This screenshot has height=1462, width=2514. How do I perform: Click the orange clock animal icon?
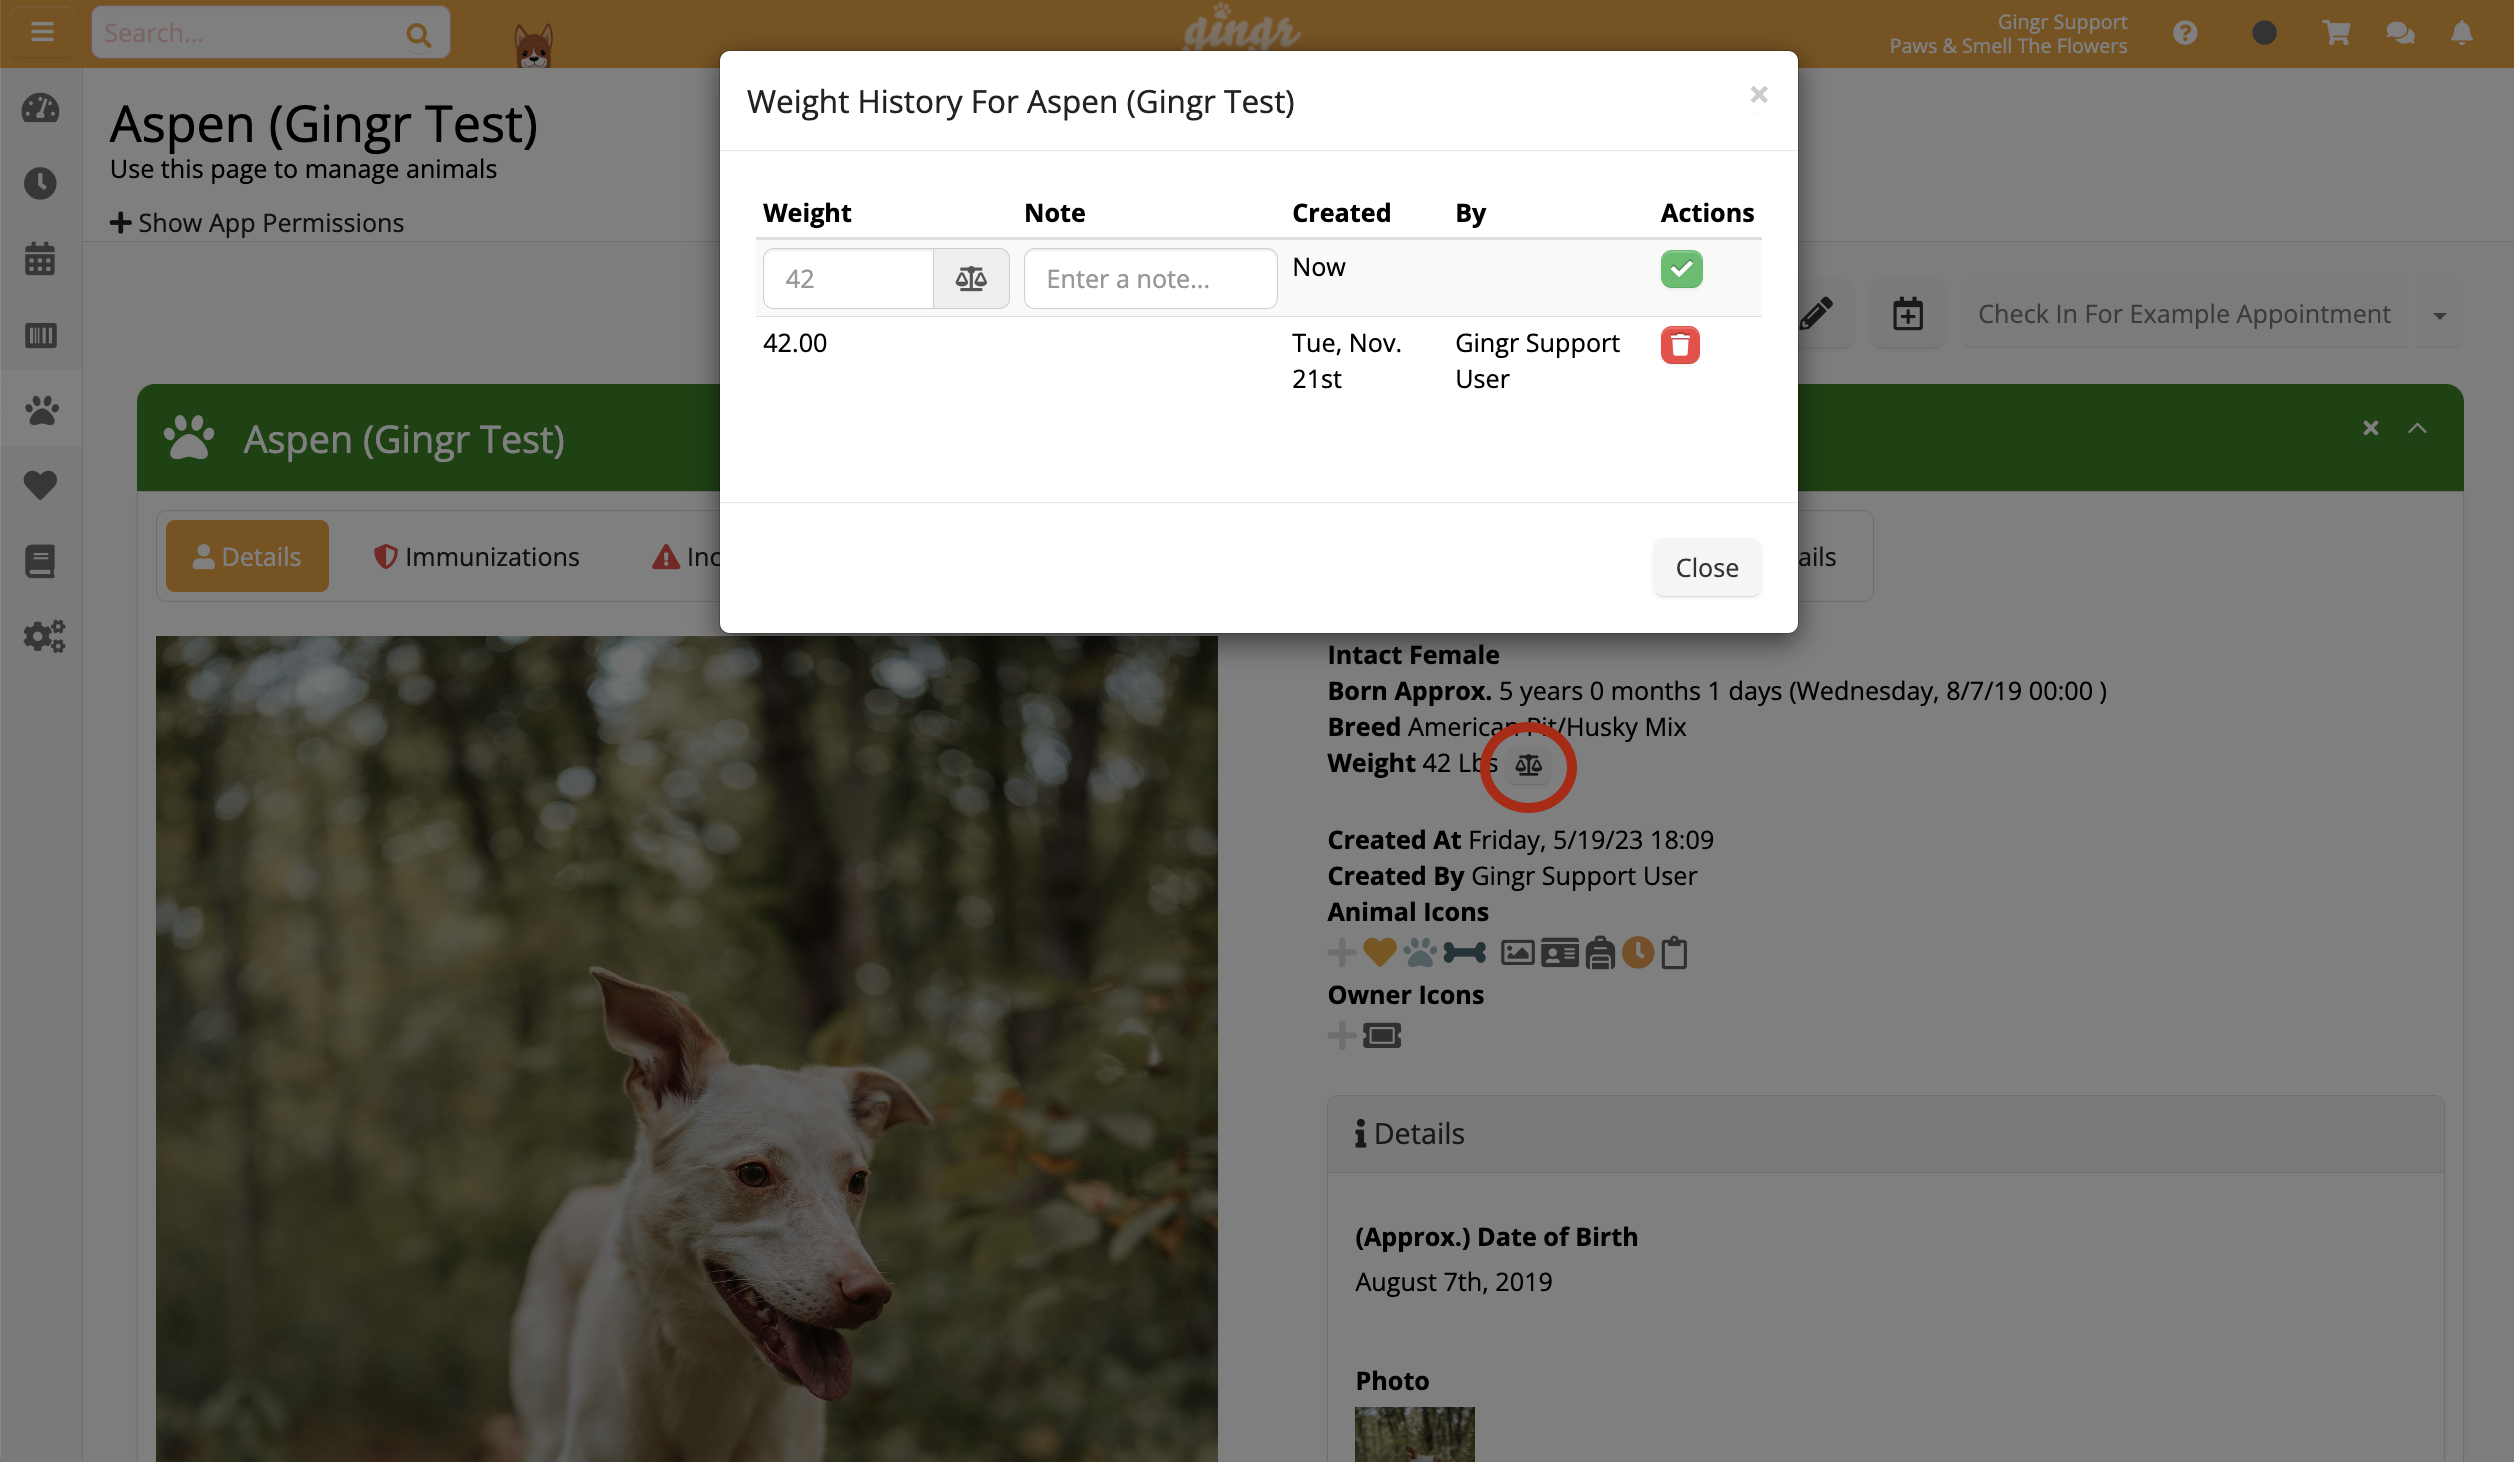1638,953
